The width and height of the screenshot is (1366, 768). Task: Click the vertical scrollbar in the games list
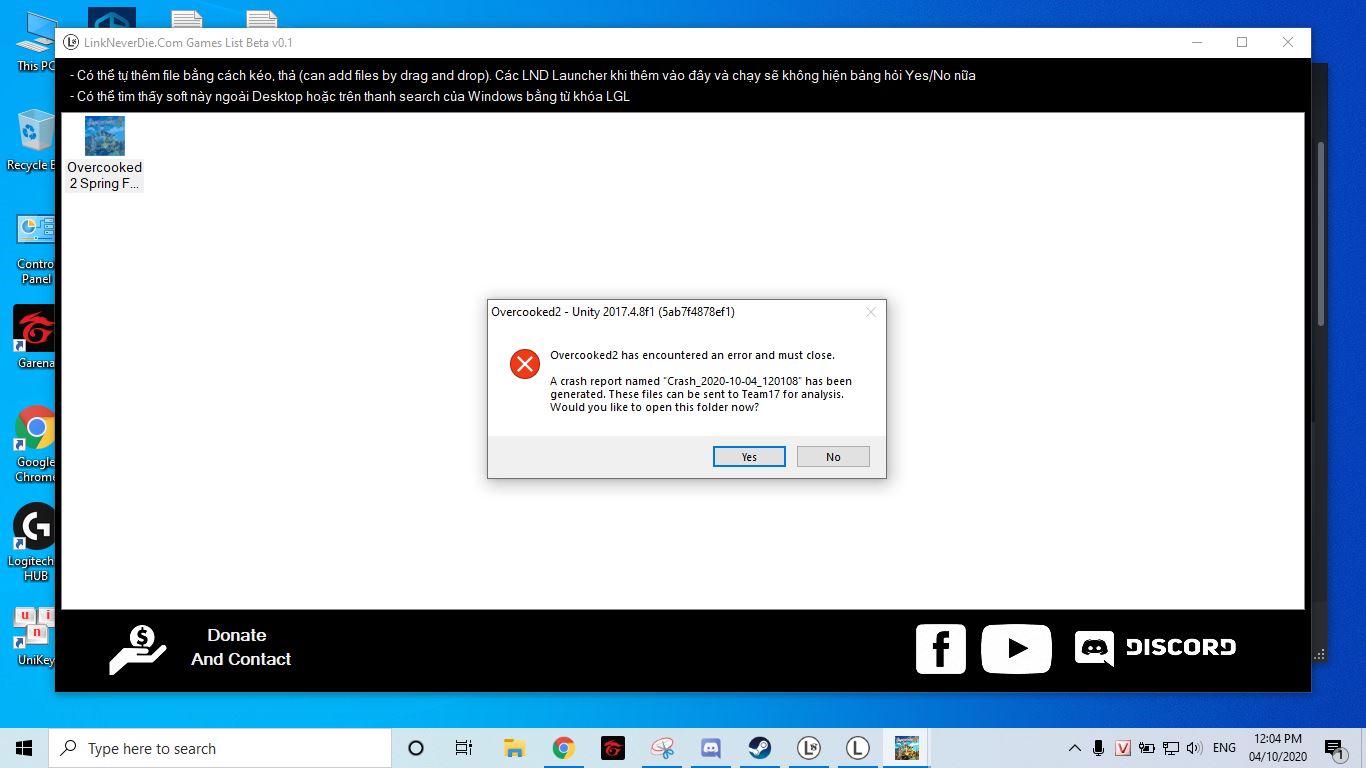point(1319,233)
